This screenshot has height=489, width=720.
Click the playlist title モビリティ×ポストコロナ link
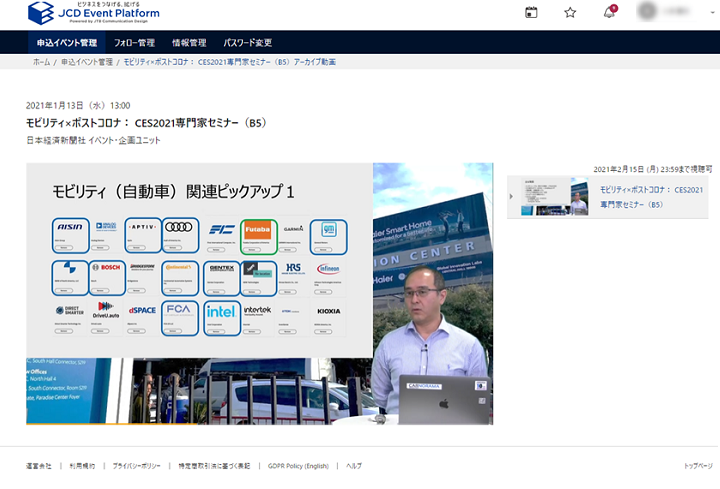click(x=651, y=197)
